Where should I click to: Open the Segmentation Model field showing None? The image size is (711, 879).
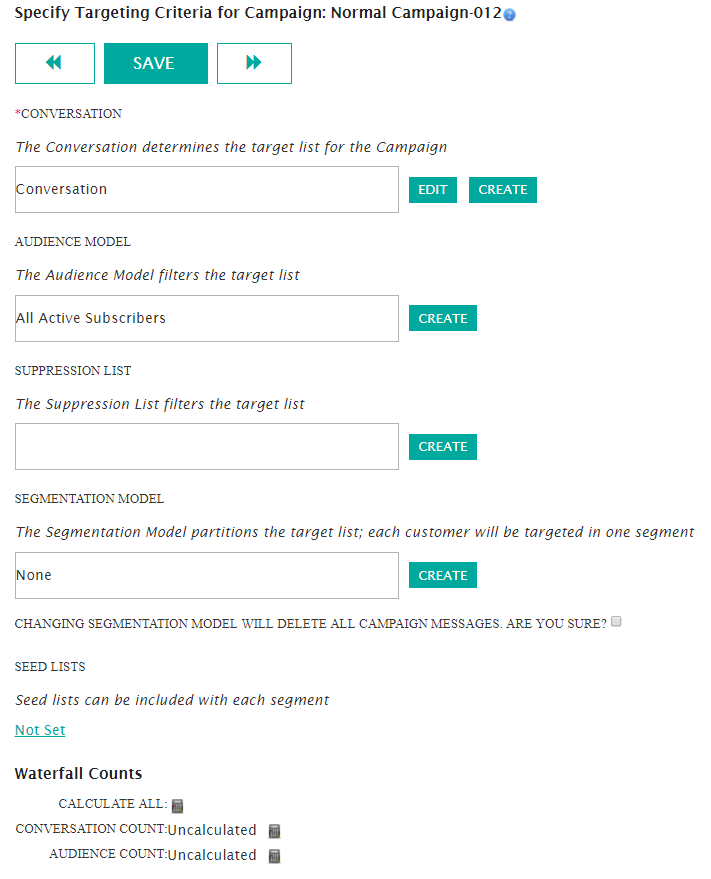pyautogui.click(x=207, y=575)
